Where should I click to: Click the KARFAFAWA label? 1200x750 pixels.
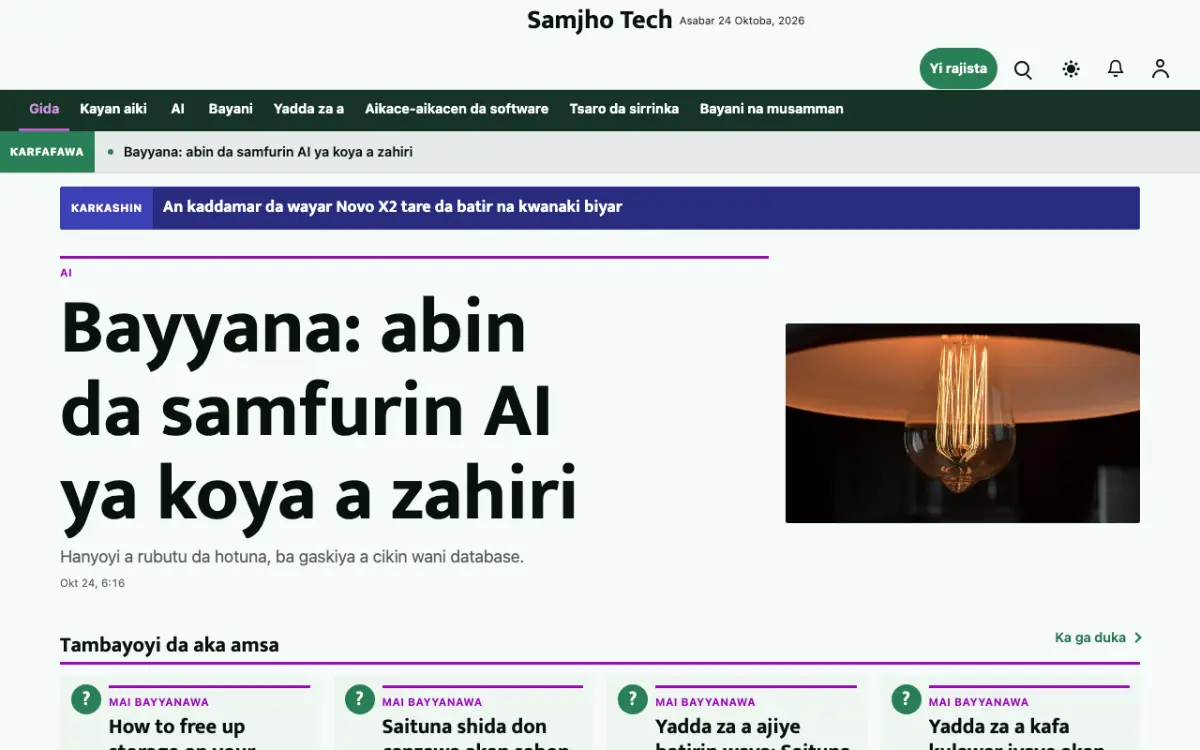point(47,152)
